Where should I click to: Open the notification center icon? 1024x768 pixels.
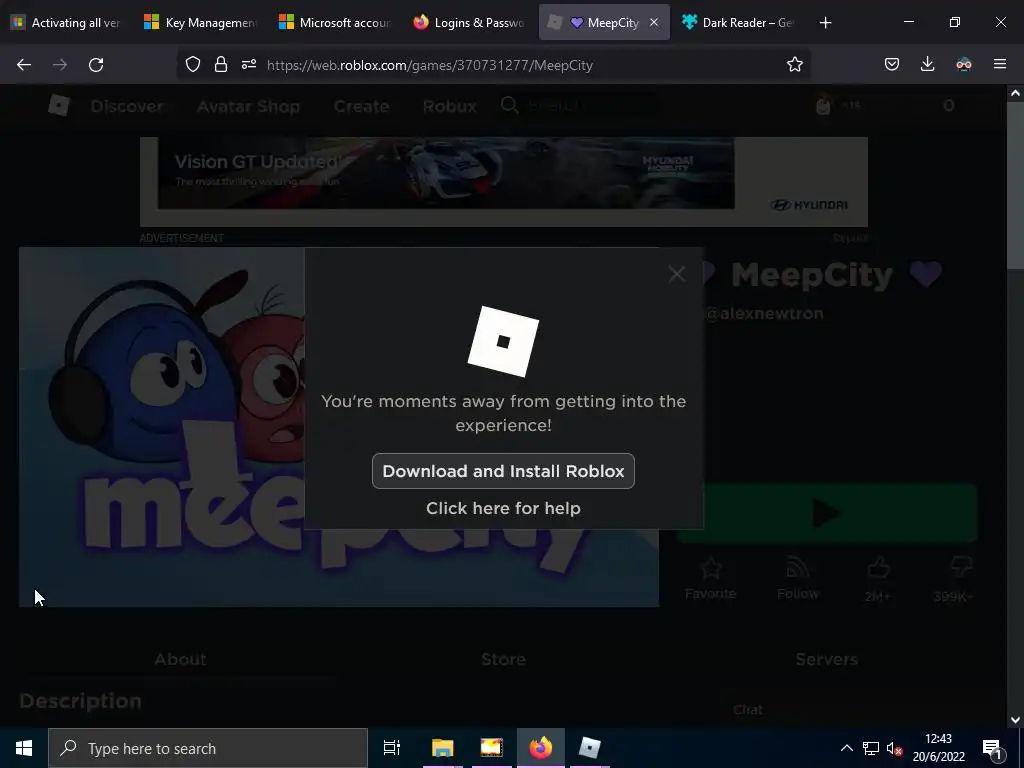point(993,748)
